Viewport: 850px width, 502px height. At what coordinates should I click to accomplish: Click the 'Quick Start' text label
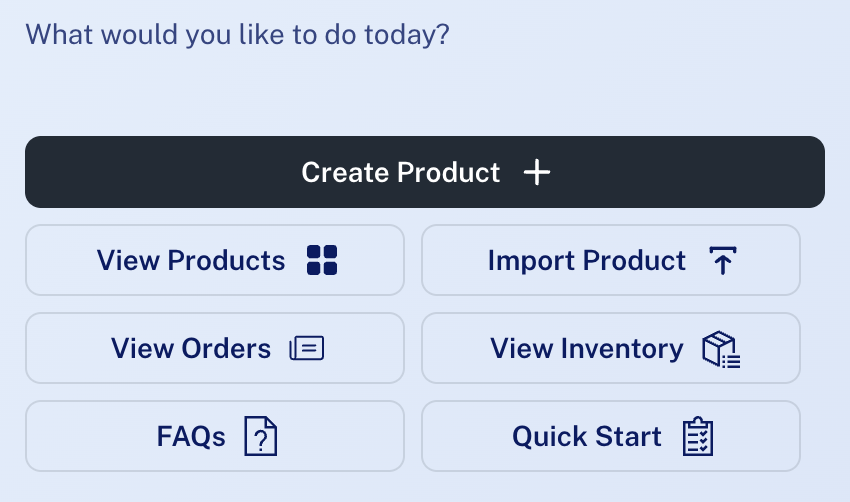(587, 436)
